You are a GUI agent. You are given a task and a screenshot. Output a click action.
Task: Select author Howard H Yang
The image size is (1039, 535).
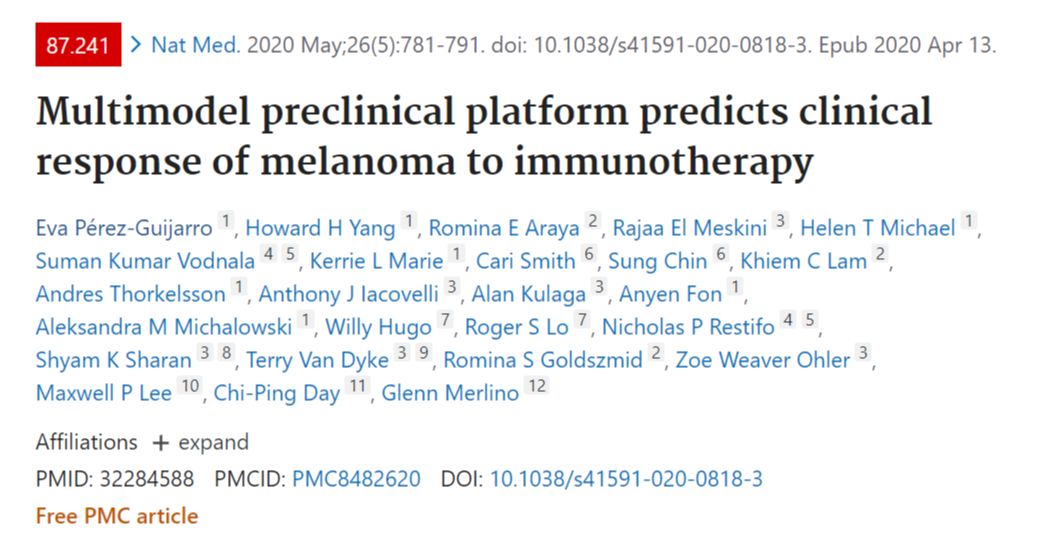tap(320, 228)
